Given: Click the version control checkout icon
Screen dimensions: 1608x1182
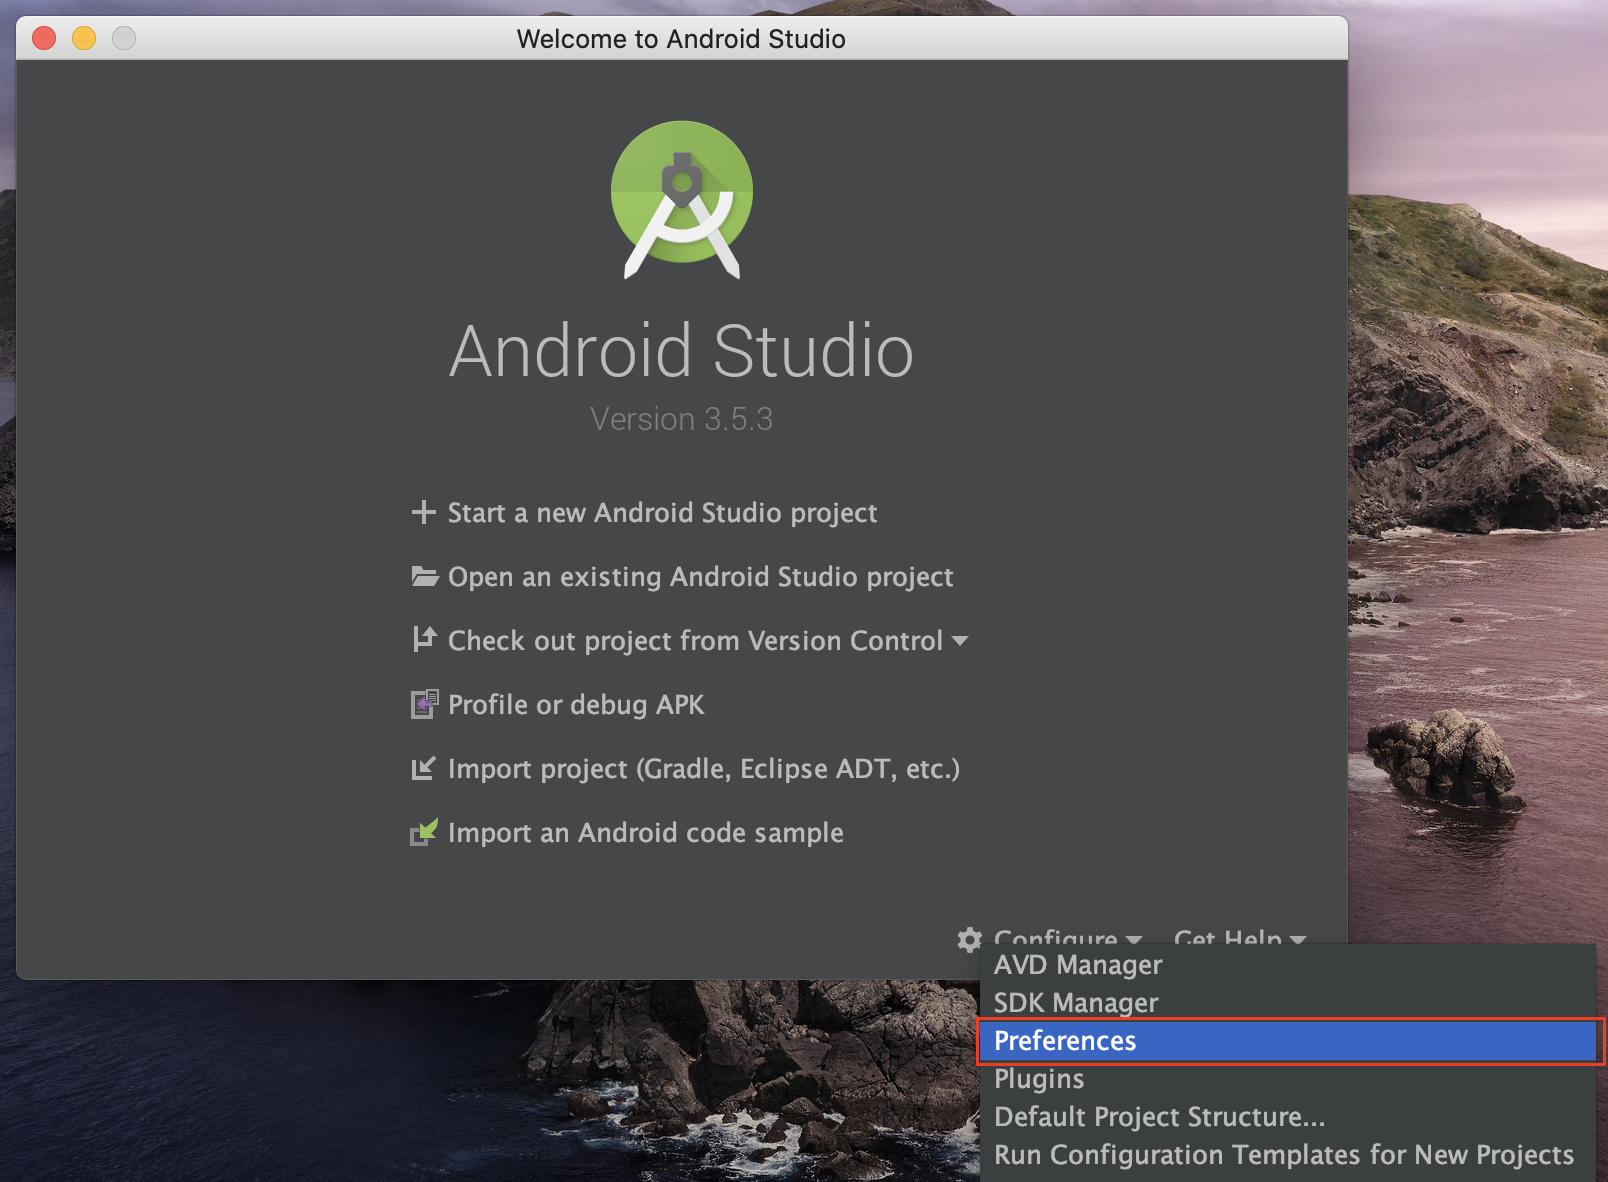Looking at the screenshot, I should (425, 639).
